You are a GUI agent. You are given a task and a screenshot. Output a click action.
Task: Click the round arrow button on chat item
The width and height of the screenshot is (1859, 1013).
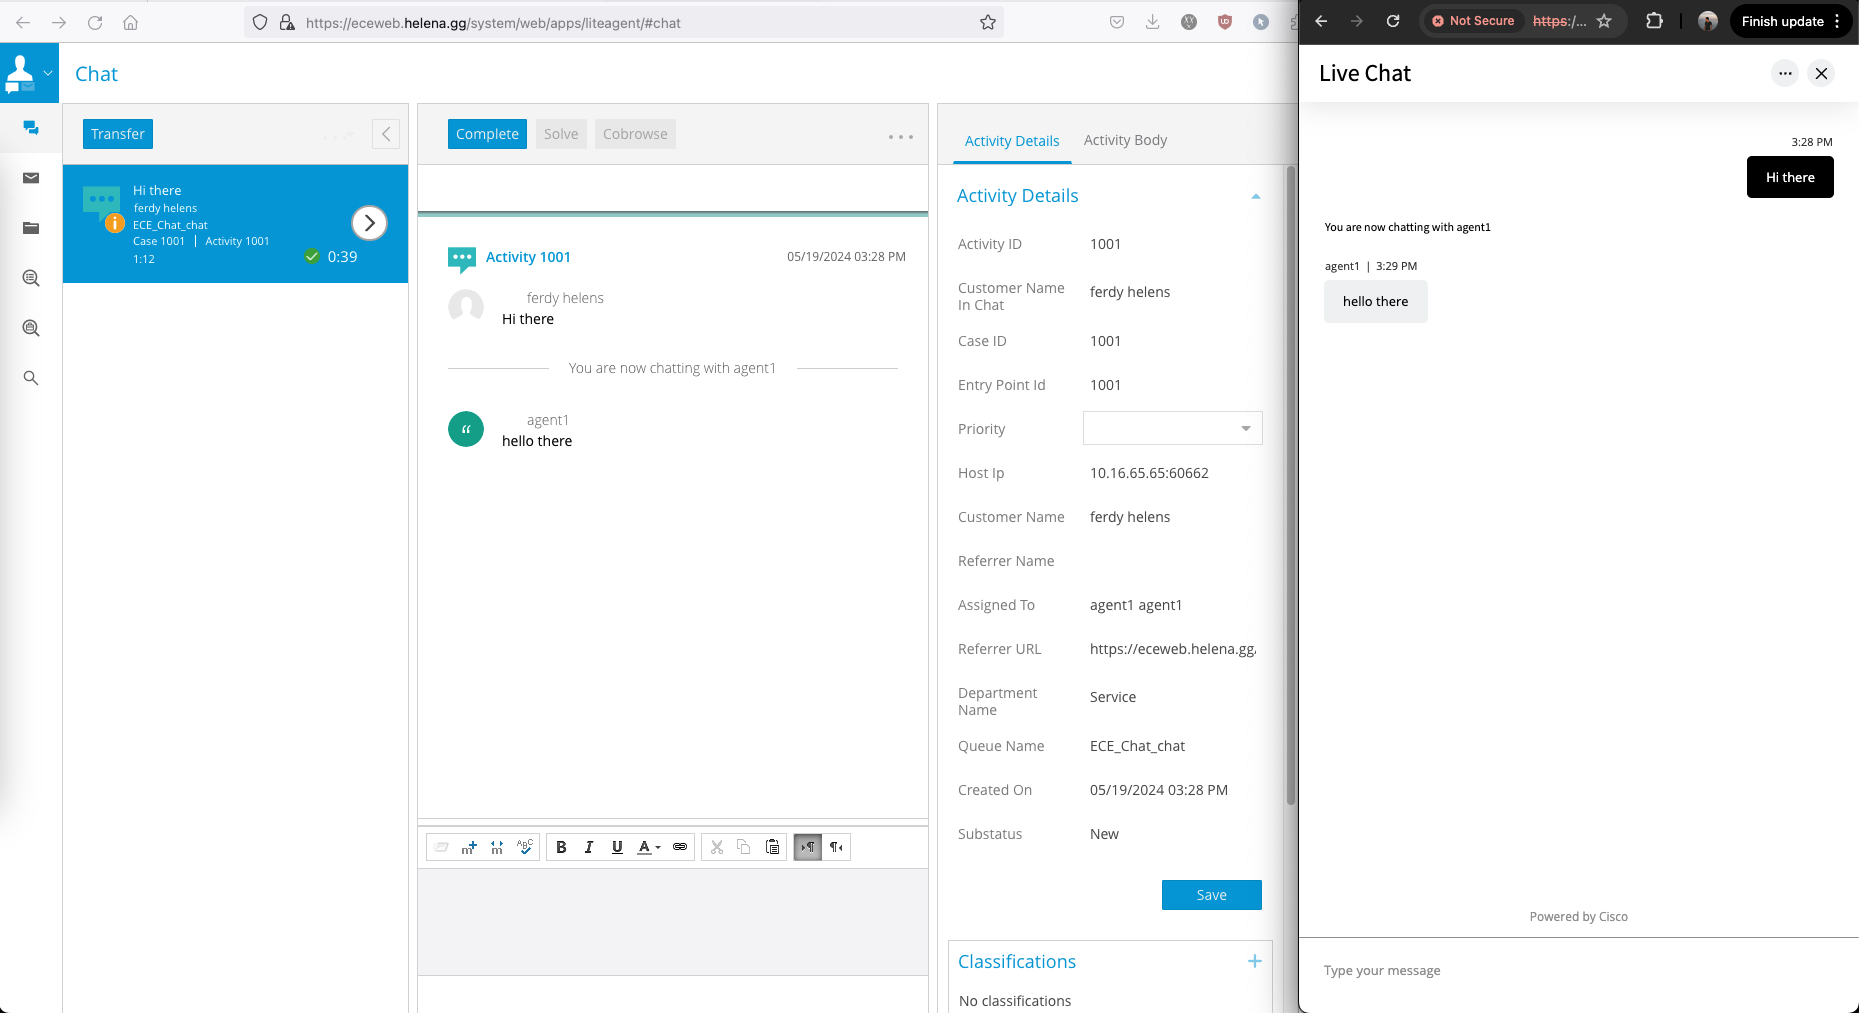(369, 223)
